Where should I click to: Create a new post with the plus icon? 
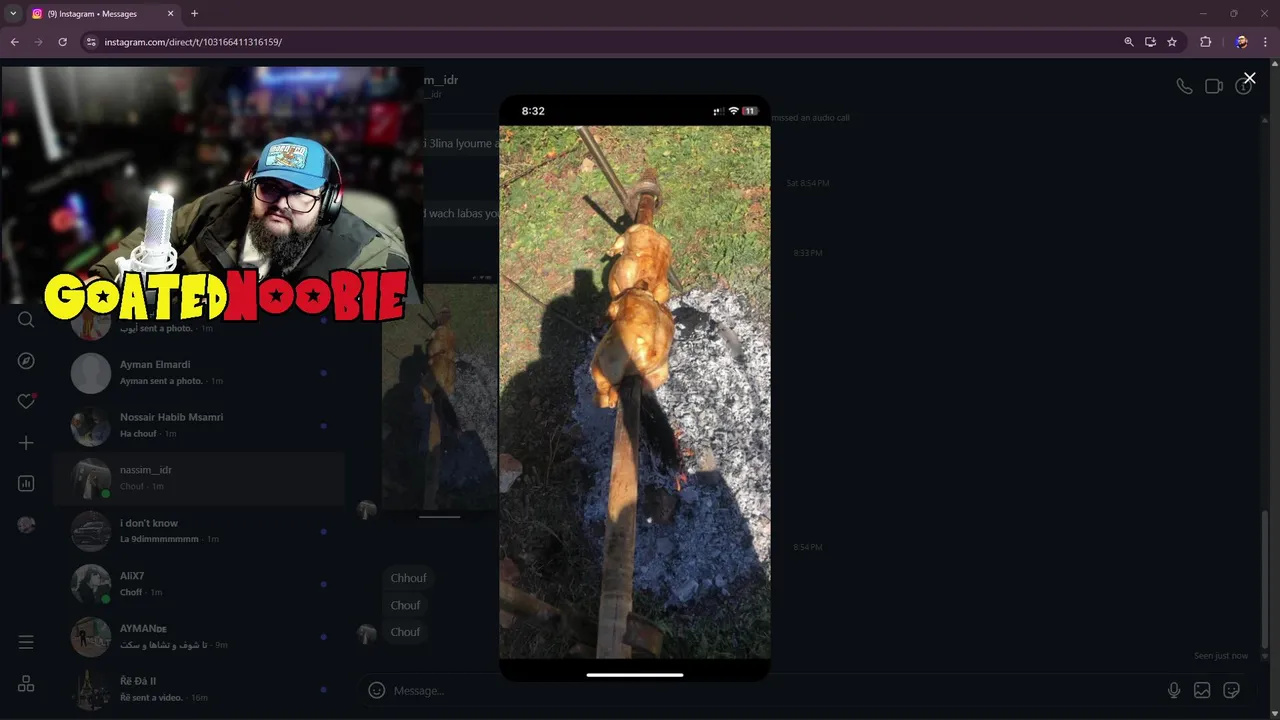[26, 442]
